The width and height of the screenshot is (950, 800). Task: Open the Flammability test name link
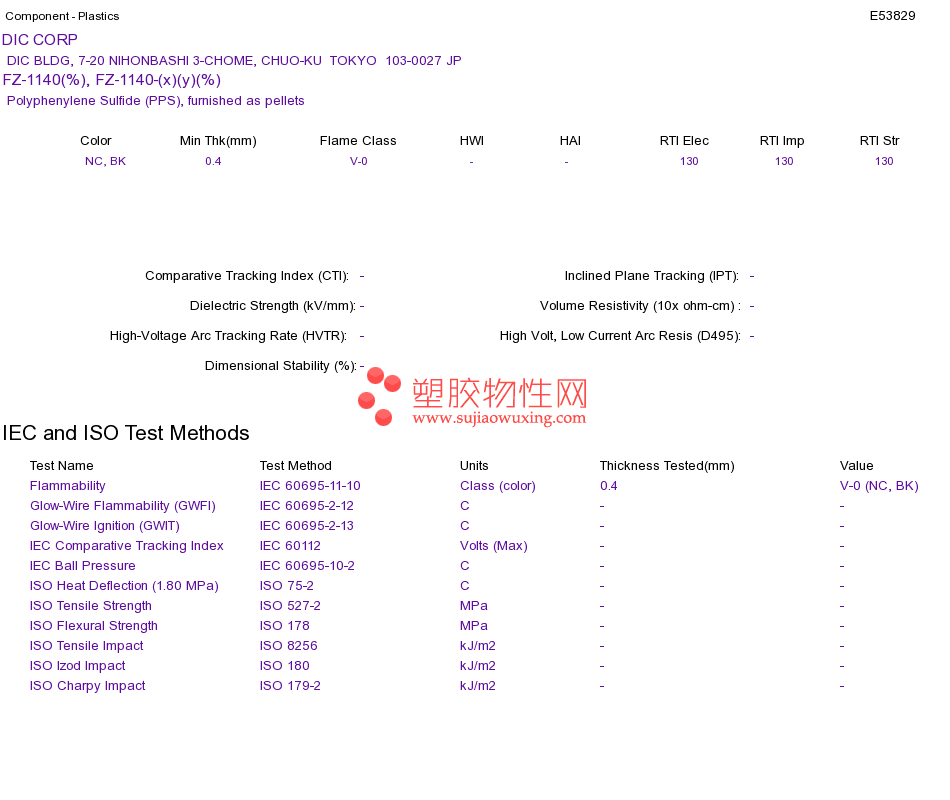tap(67, 486)
